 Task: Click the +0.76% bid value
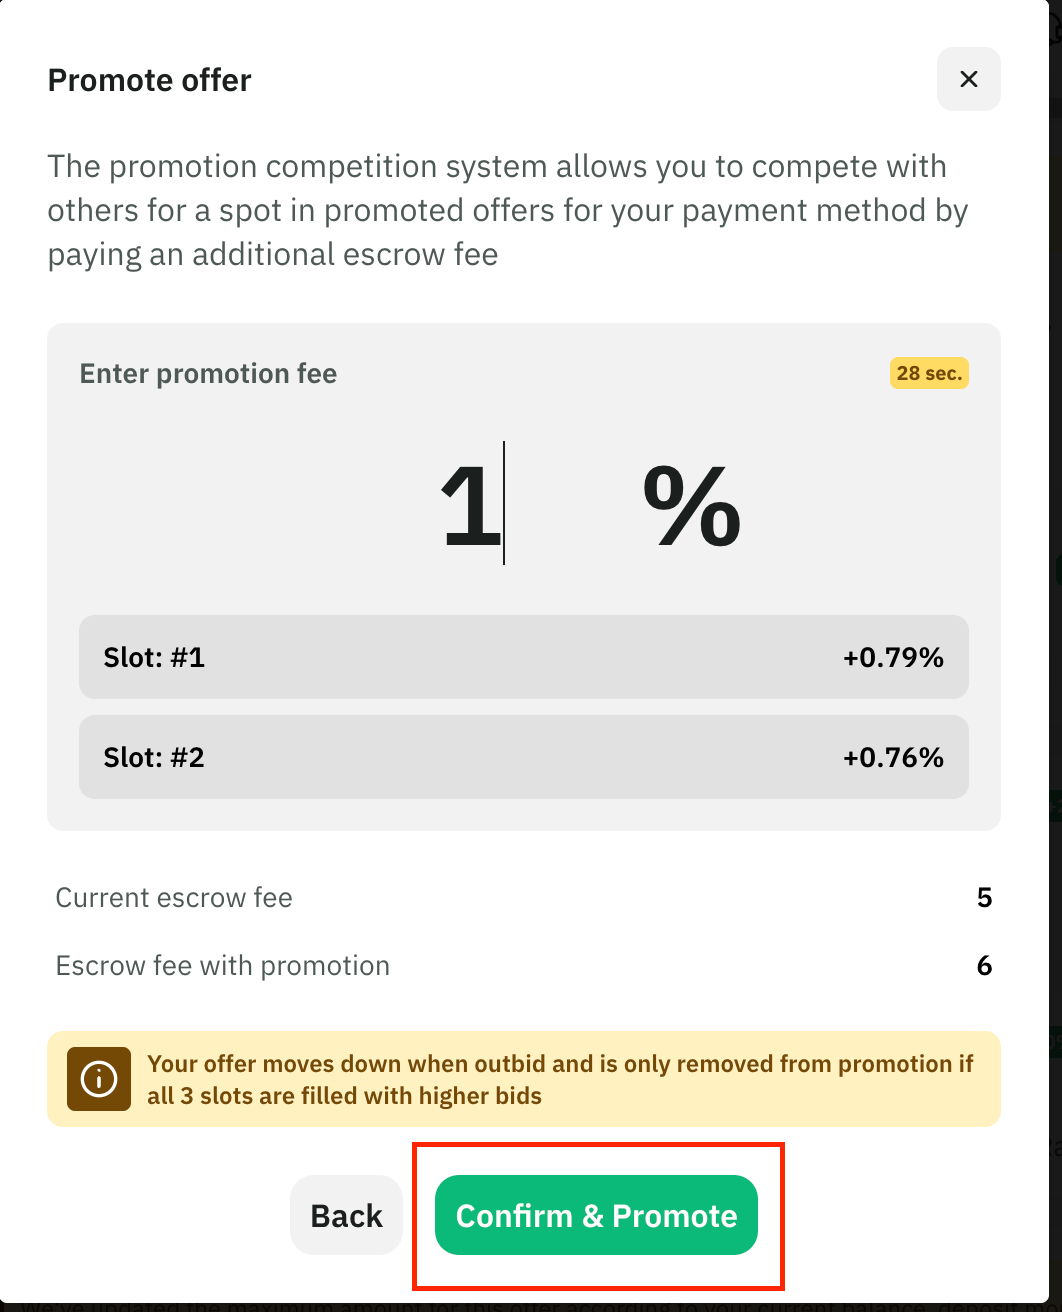pos(893,757)
